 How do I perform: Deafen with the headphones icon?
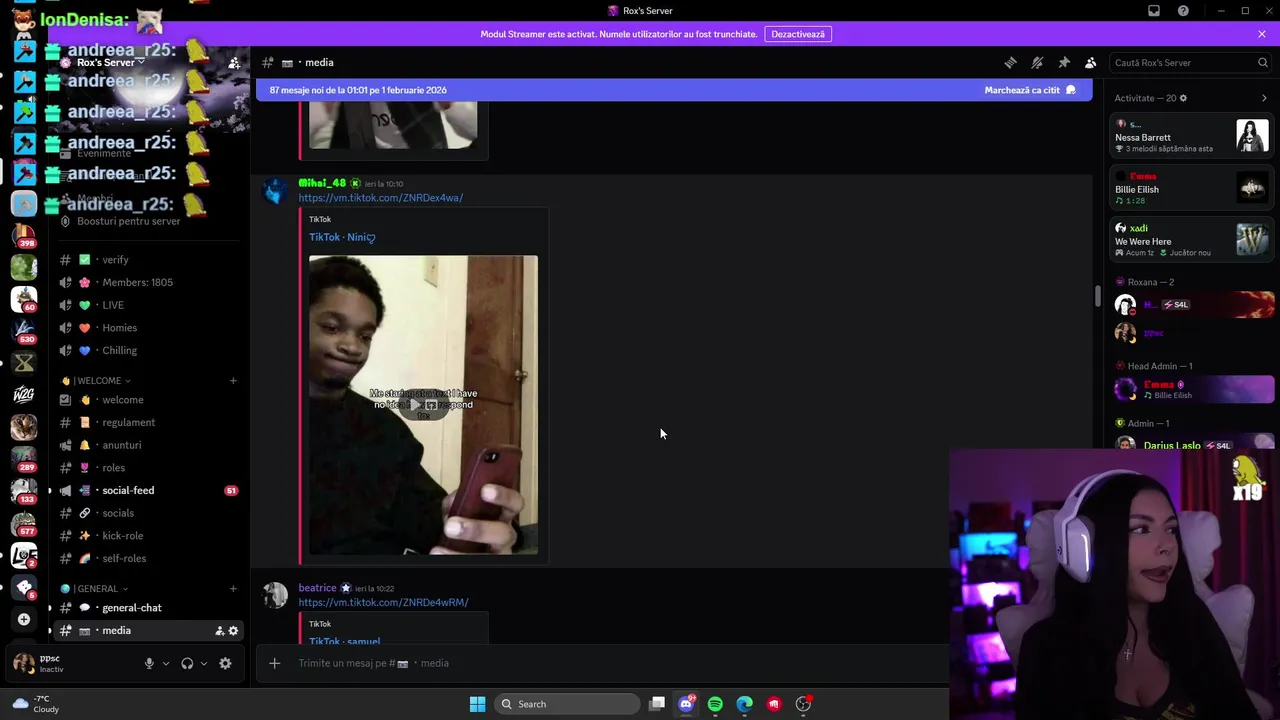pyautogui.click(x=187, y=663)
